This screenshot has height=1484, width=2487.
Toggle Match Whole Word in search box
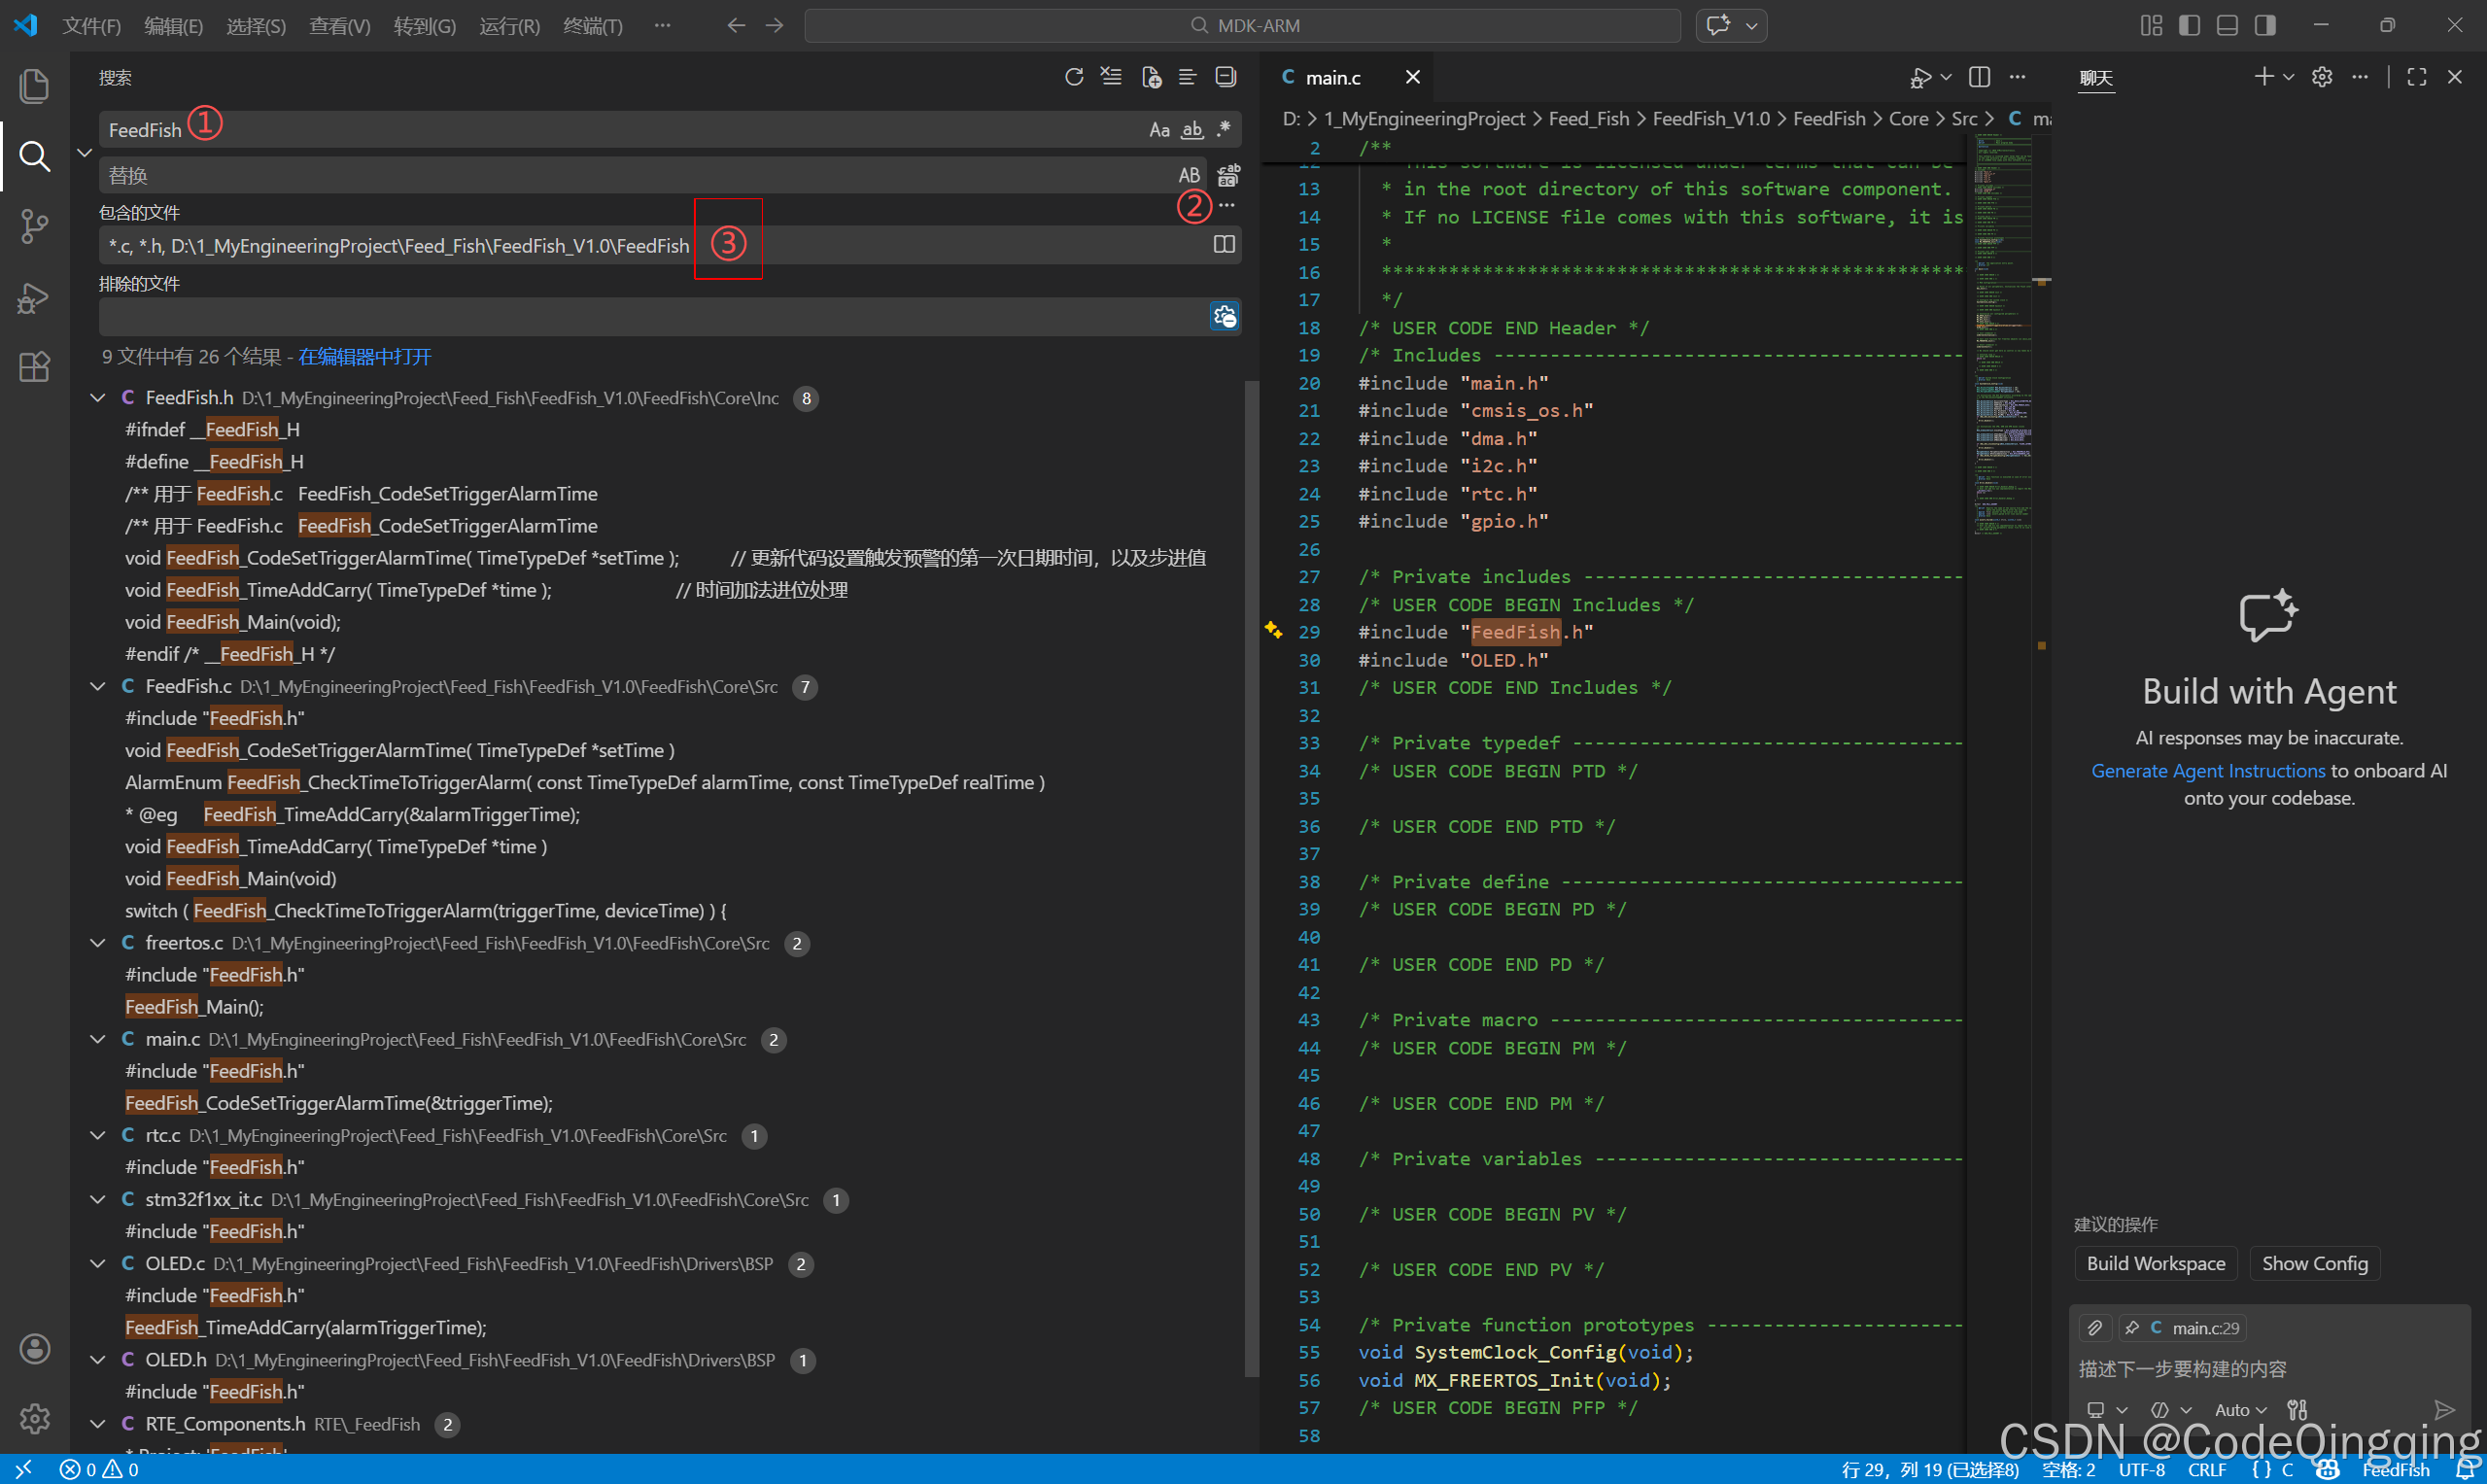[1192, 130]
